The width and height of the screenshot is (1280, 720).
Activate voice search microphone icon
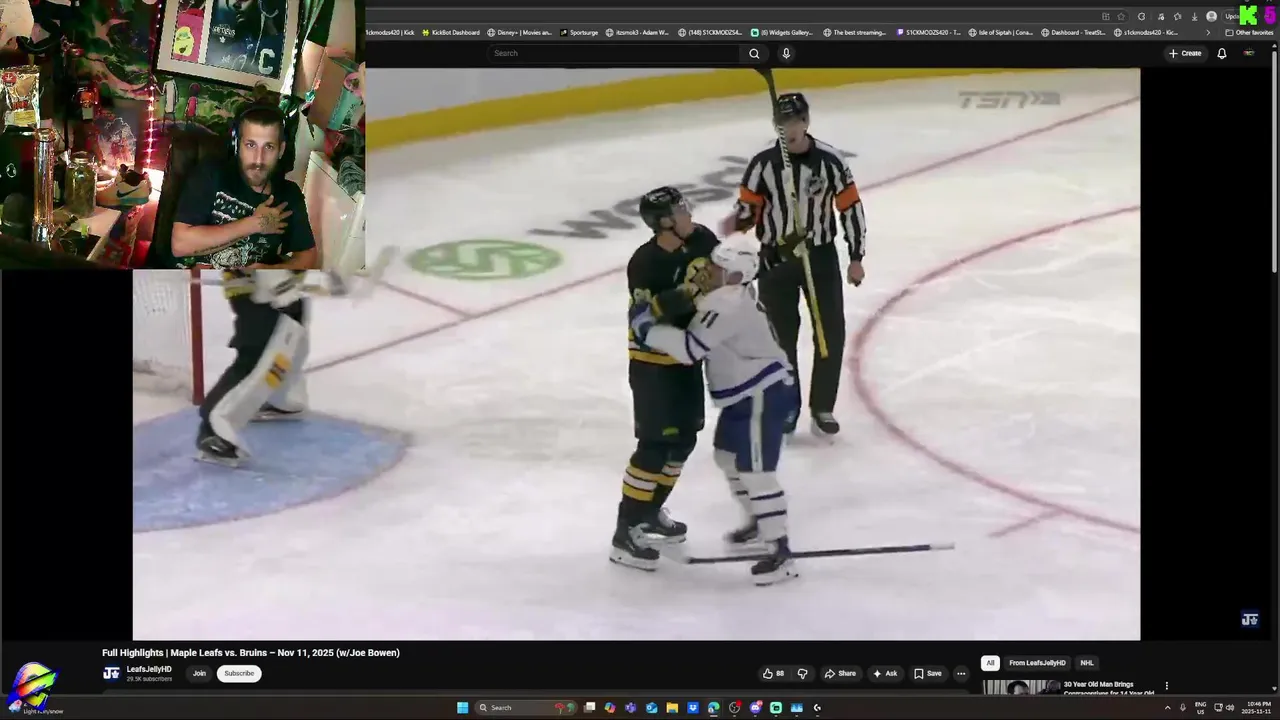pos(786,53)
